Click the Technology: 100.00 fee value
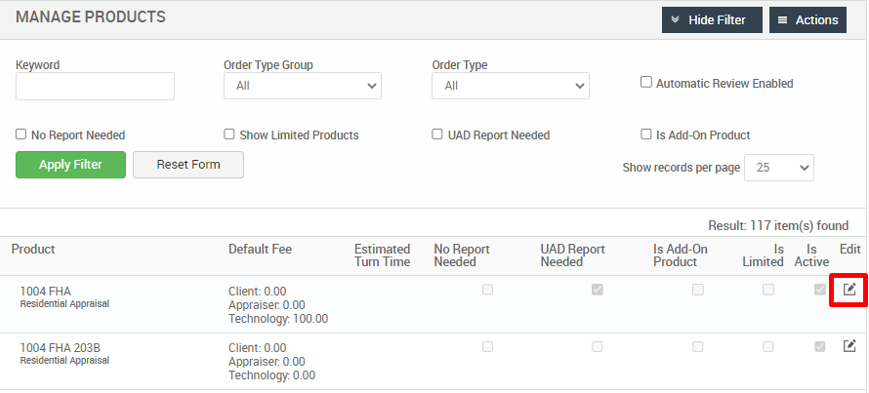Screen dimensions: 869x393 [278, 319]
